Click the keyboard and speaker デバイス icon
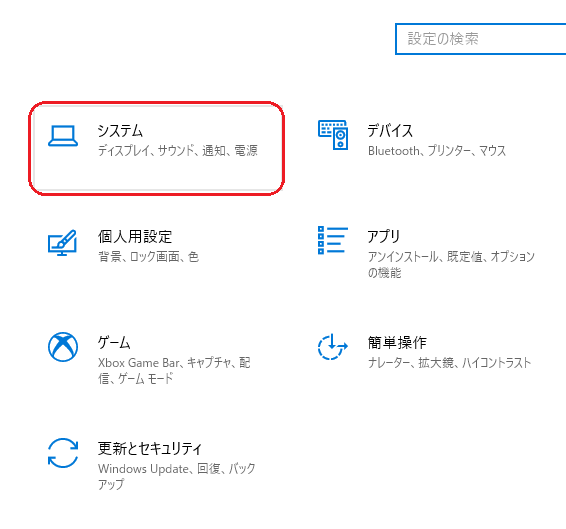566x529 pixels. pyautogui.click(x=333, y=135)
